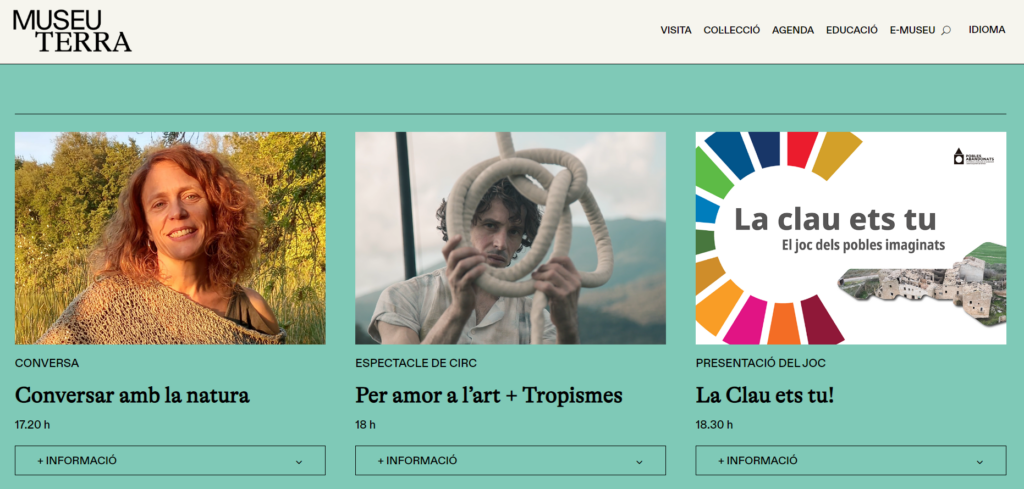Open Per amor a l'art + Tropismes title
This screenshot has width=1024, height=489.
(x=488, y=395)
